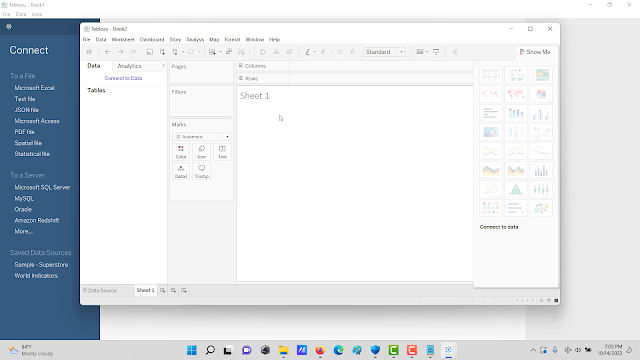Switch to the Analytics tab
Image resolution: width=640 pixels, height=360 pixels.
tap(129, 66)
